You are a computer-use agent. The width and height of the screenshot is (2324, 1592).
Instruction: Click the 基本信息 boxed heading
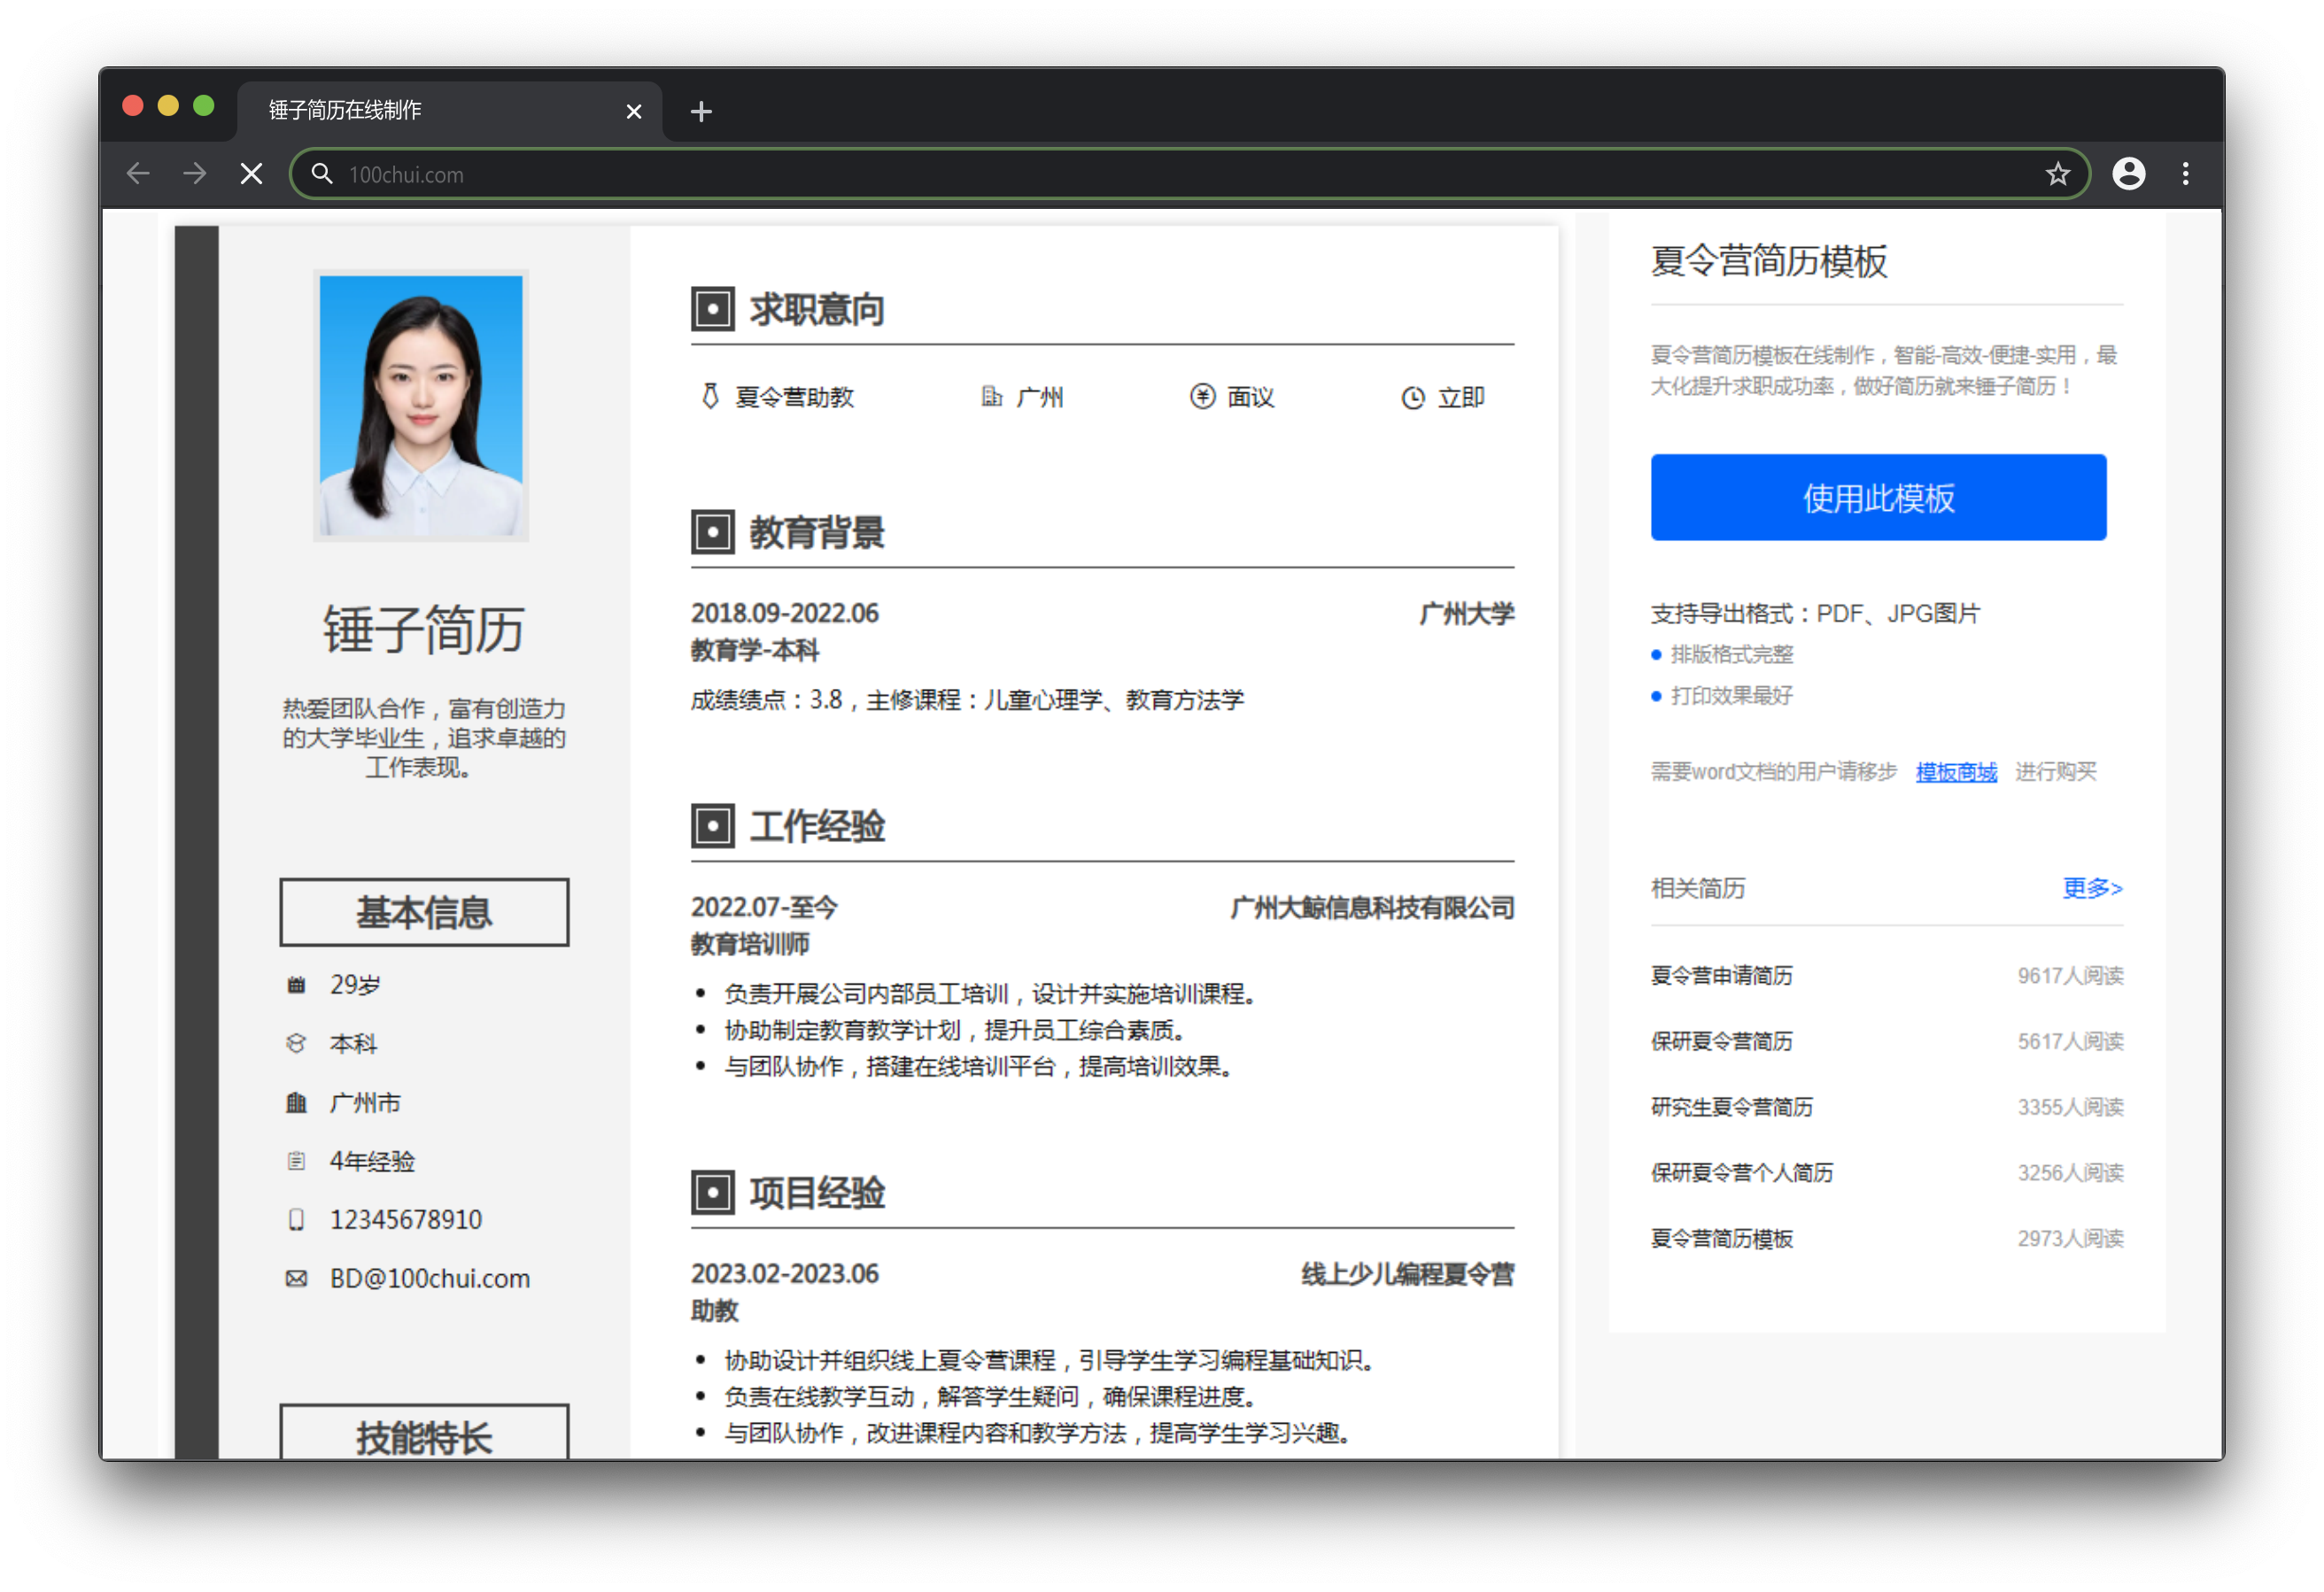point(424,912)
